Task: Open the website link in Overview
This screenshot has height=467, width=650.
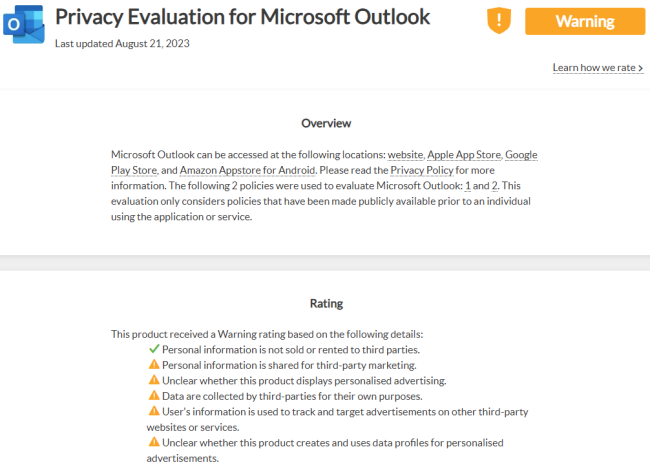Action: (x=405, y=155)
